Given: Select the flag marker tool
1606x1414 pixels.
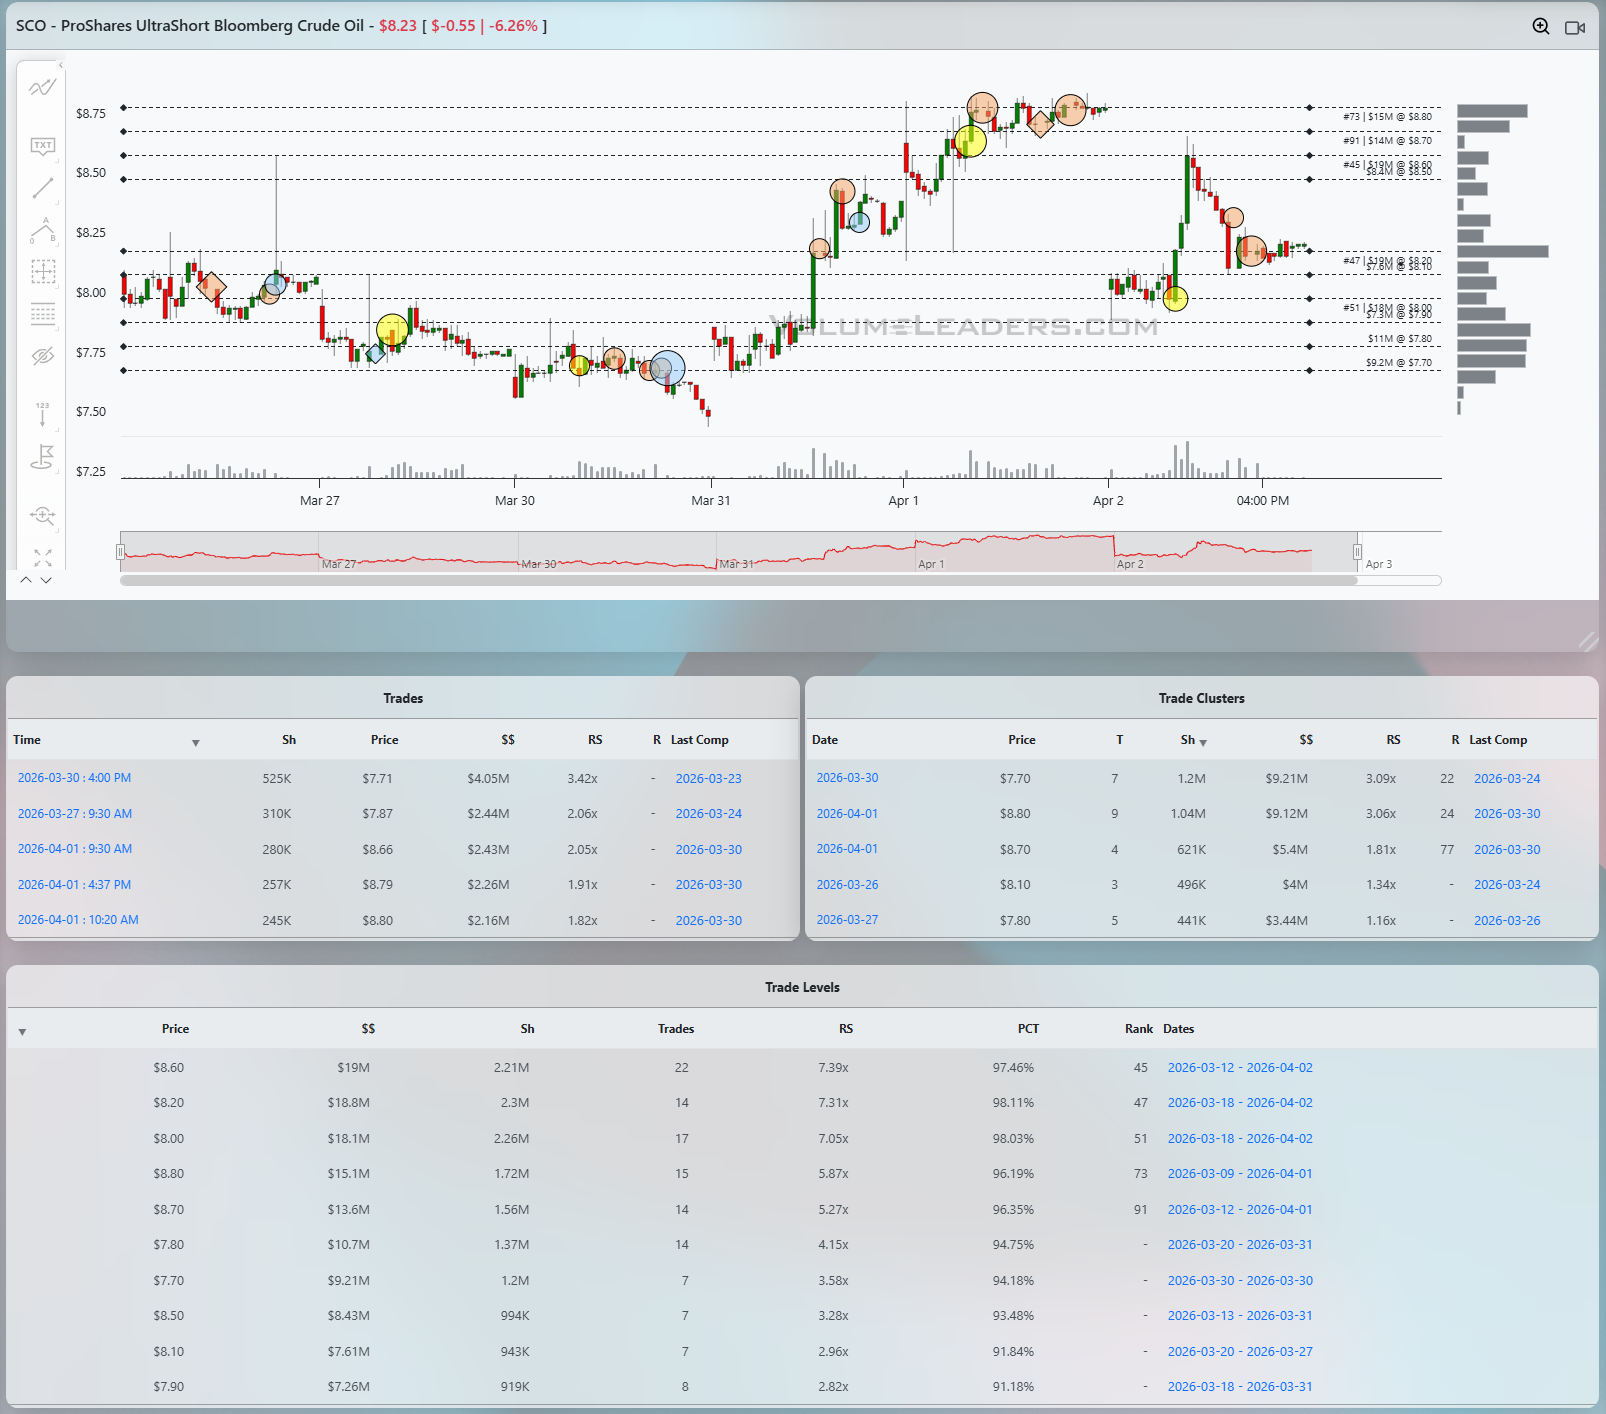Looking at the screenshot, I should coord(43,457).
